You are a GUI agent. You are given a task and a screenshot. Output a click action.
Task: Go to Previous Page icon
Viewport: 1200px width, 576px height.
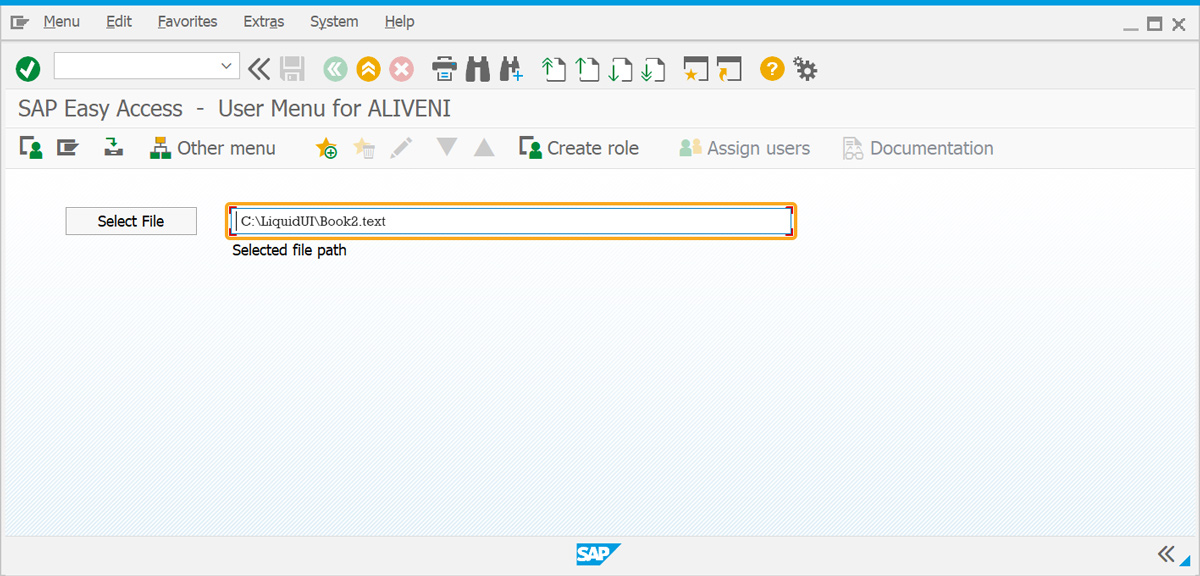click(x=588, y=68)
